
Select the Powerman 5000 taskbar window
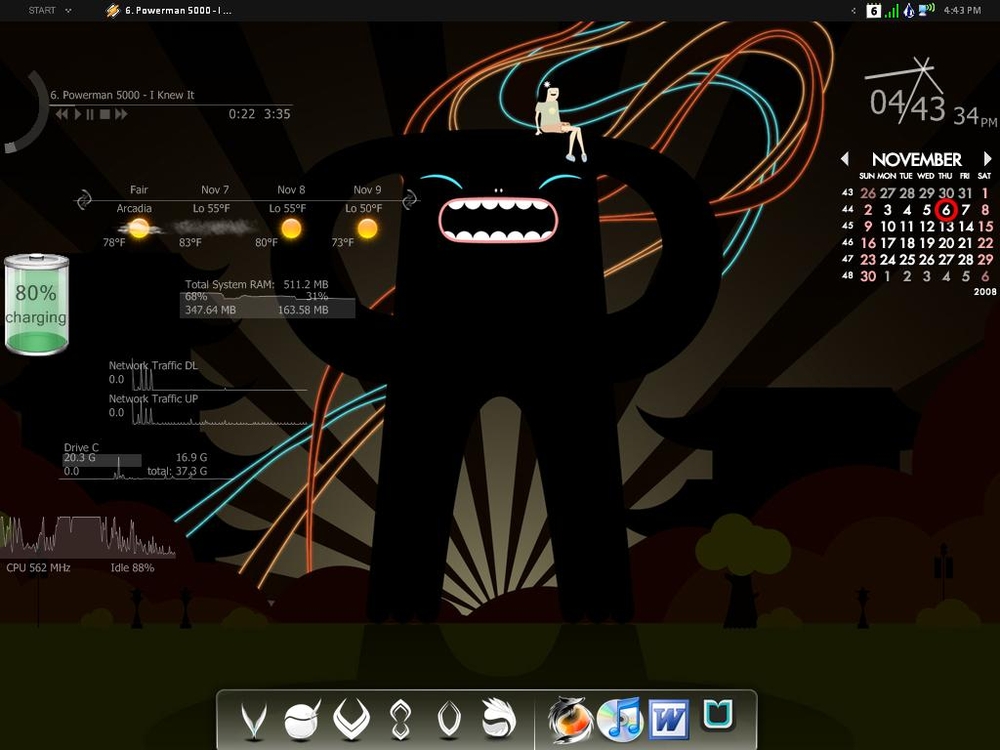(170, 11)
